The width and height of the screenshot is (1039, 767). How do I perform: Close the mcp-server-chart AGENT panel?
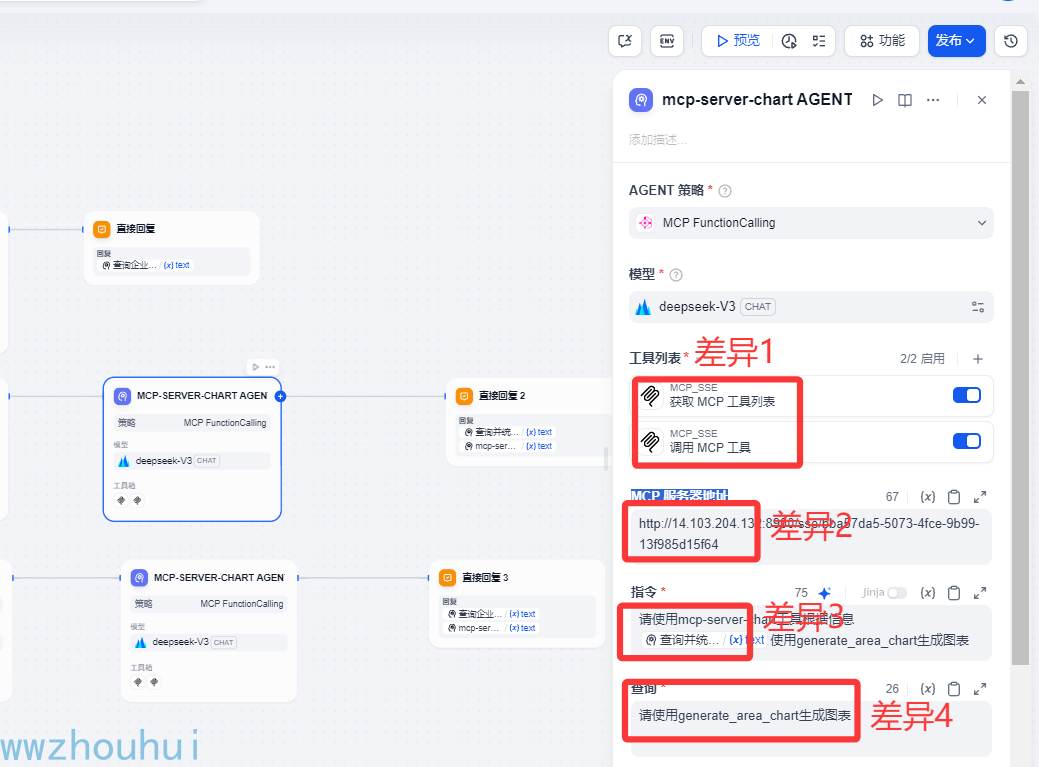pos(982,100)
